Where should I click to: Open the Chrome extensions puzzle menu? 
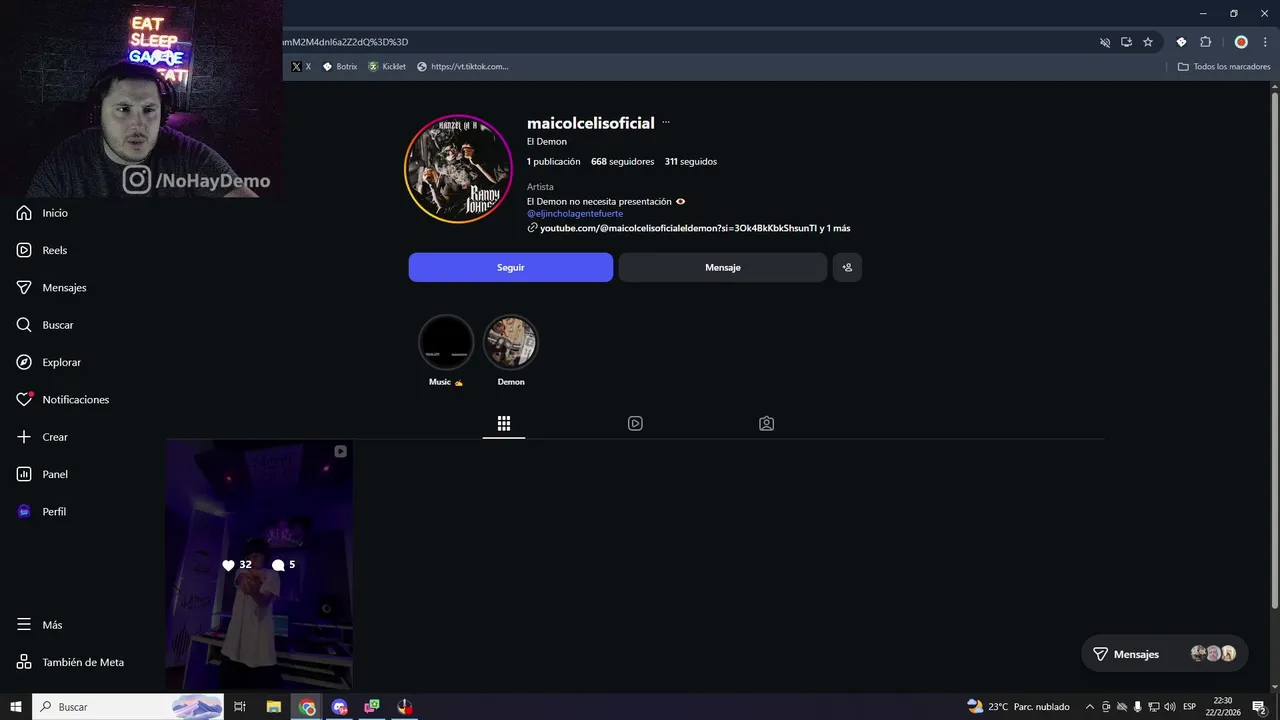pyautogui.click(x=1205, y=42)
